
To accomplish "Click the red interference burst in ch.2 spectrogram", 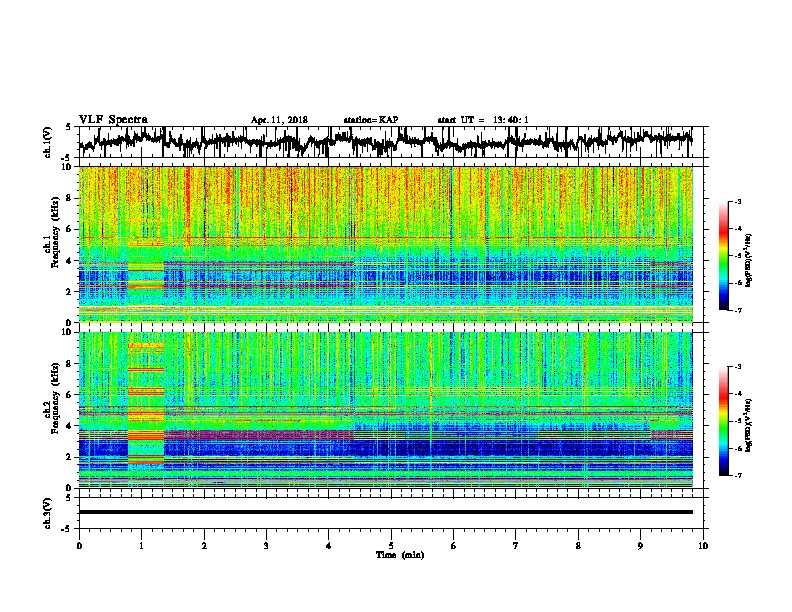I will (x=146, y=404).
